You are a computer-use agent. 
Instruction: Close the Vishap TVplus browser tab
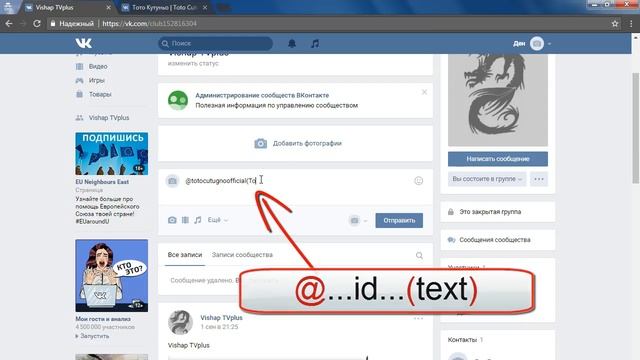tap(108, 7)
